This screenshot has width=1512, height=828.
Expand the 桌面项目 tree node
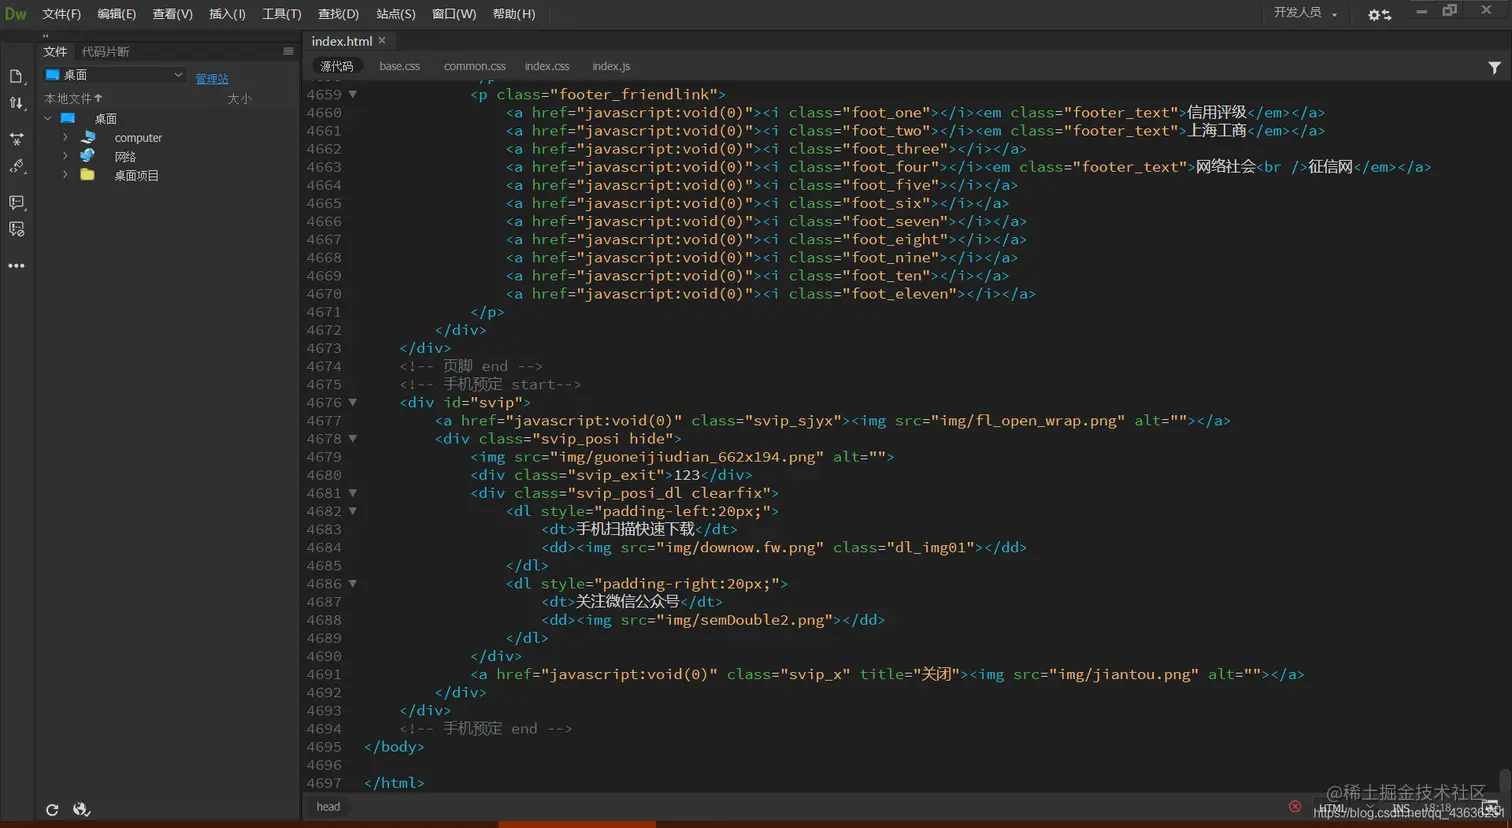[x=65, y=175]
